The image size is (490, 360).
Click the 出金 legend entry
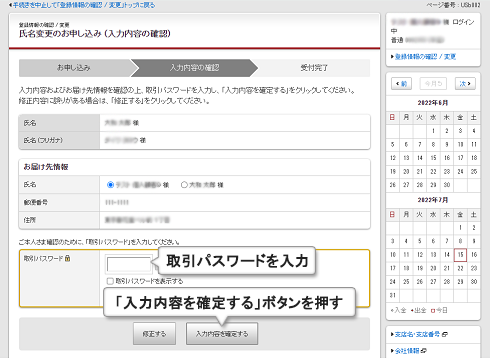coord(418,310)
